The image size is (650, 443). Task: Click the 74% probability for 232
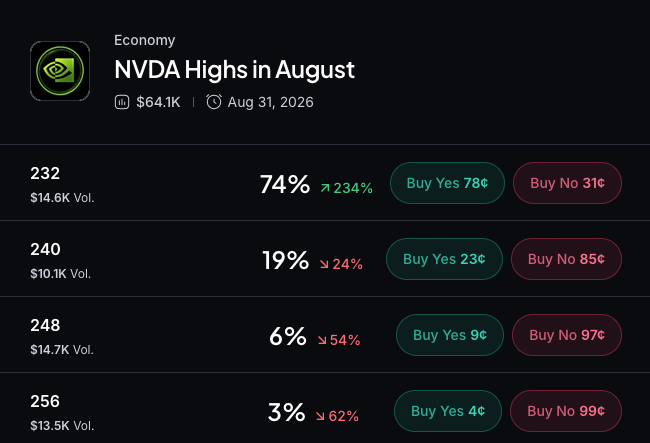tap(285, 184)
